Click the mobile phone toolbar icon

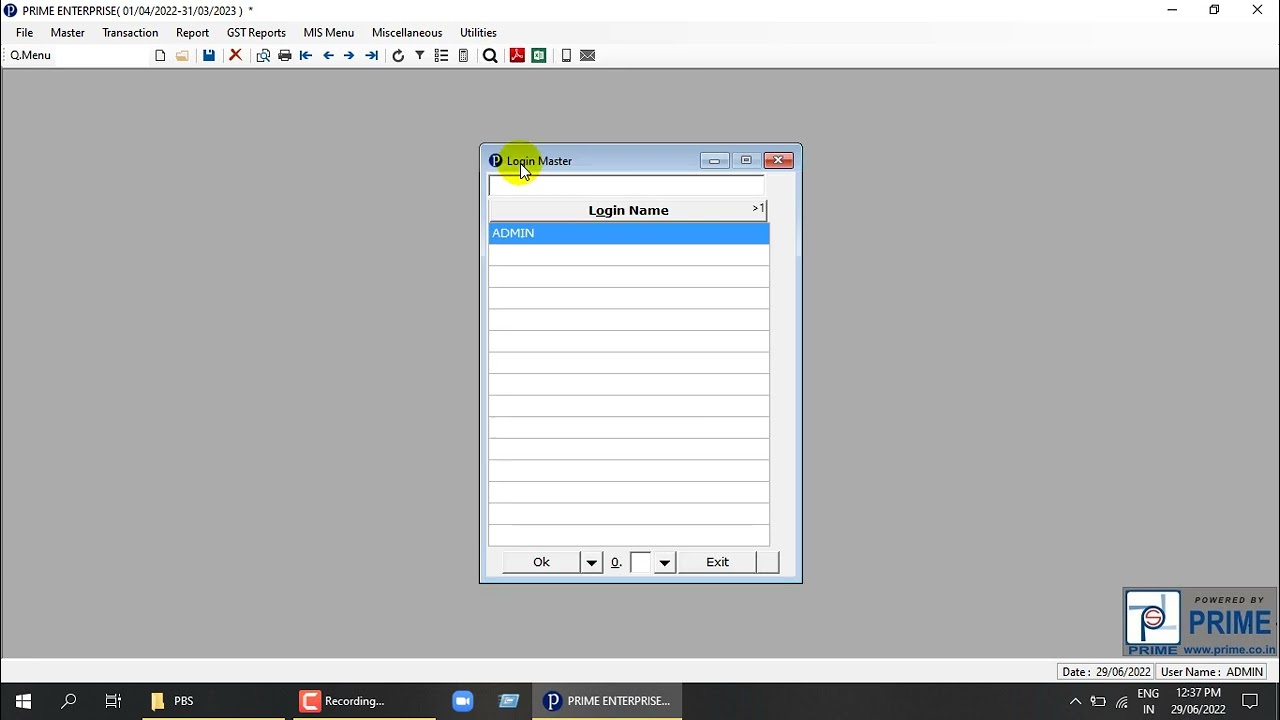(566, 56)
